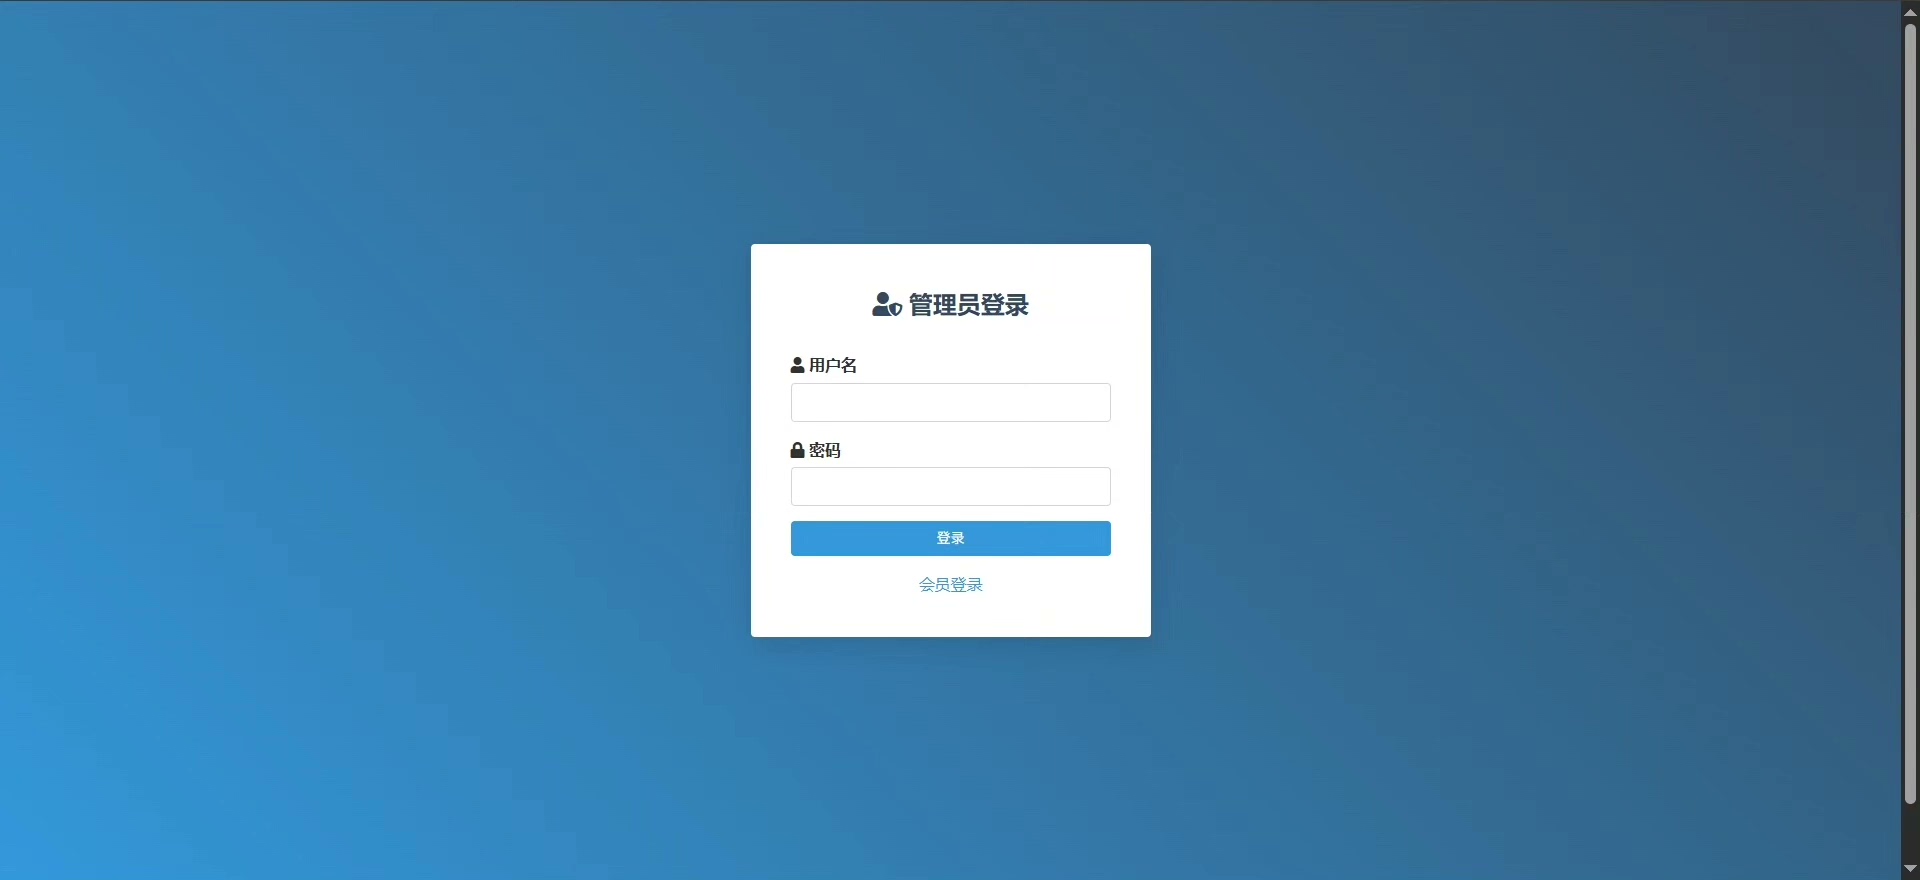
Task: Click blue background left of login card
Action: click(x=375, y=440)
